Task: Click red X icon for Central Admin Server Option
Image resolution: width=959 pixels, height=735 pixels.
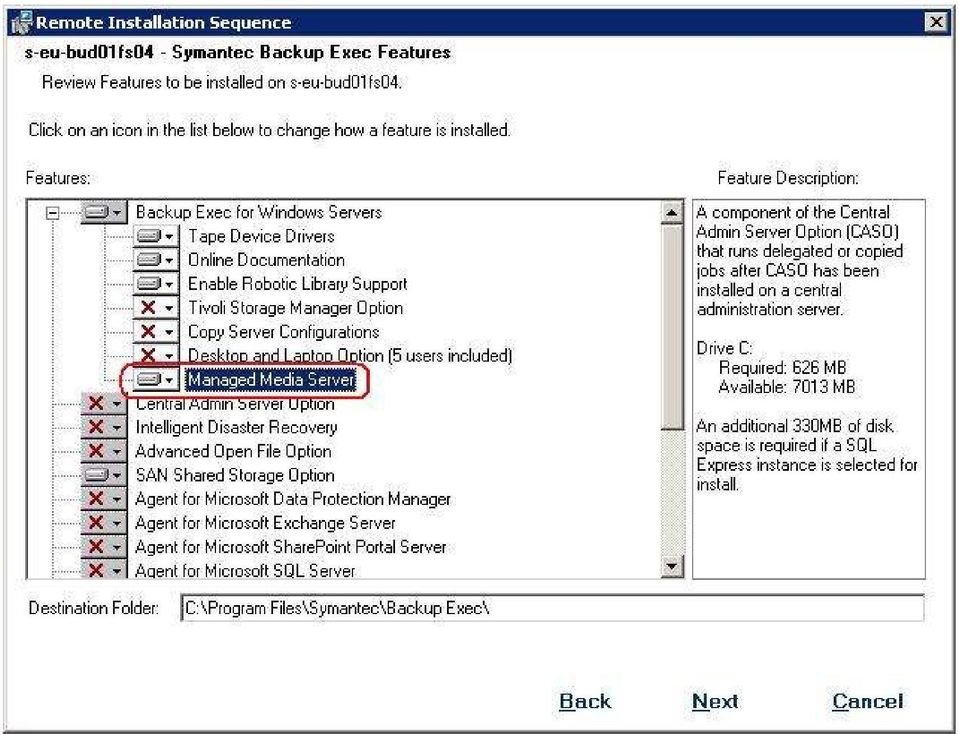Action: coord(96,404)
